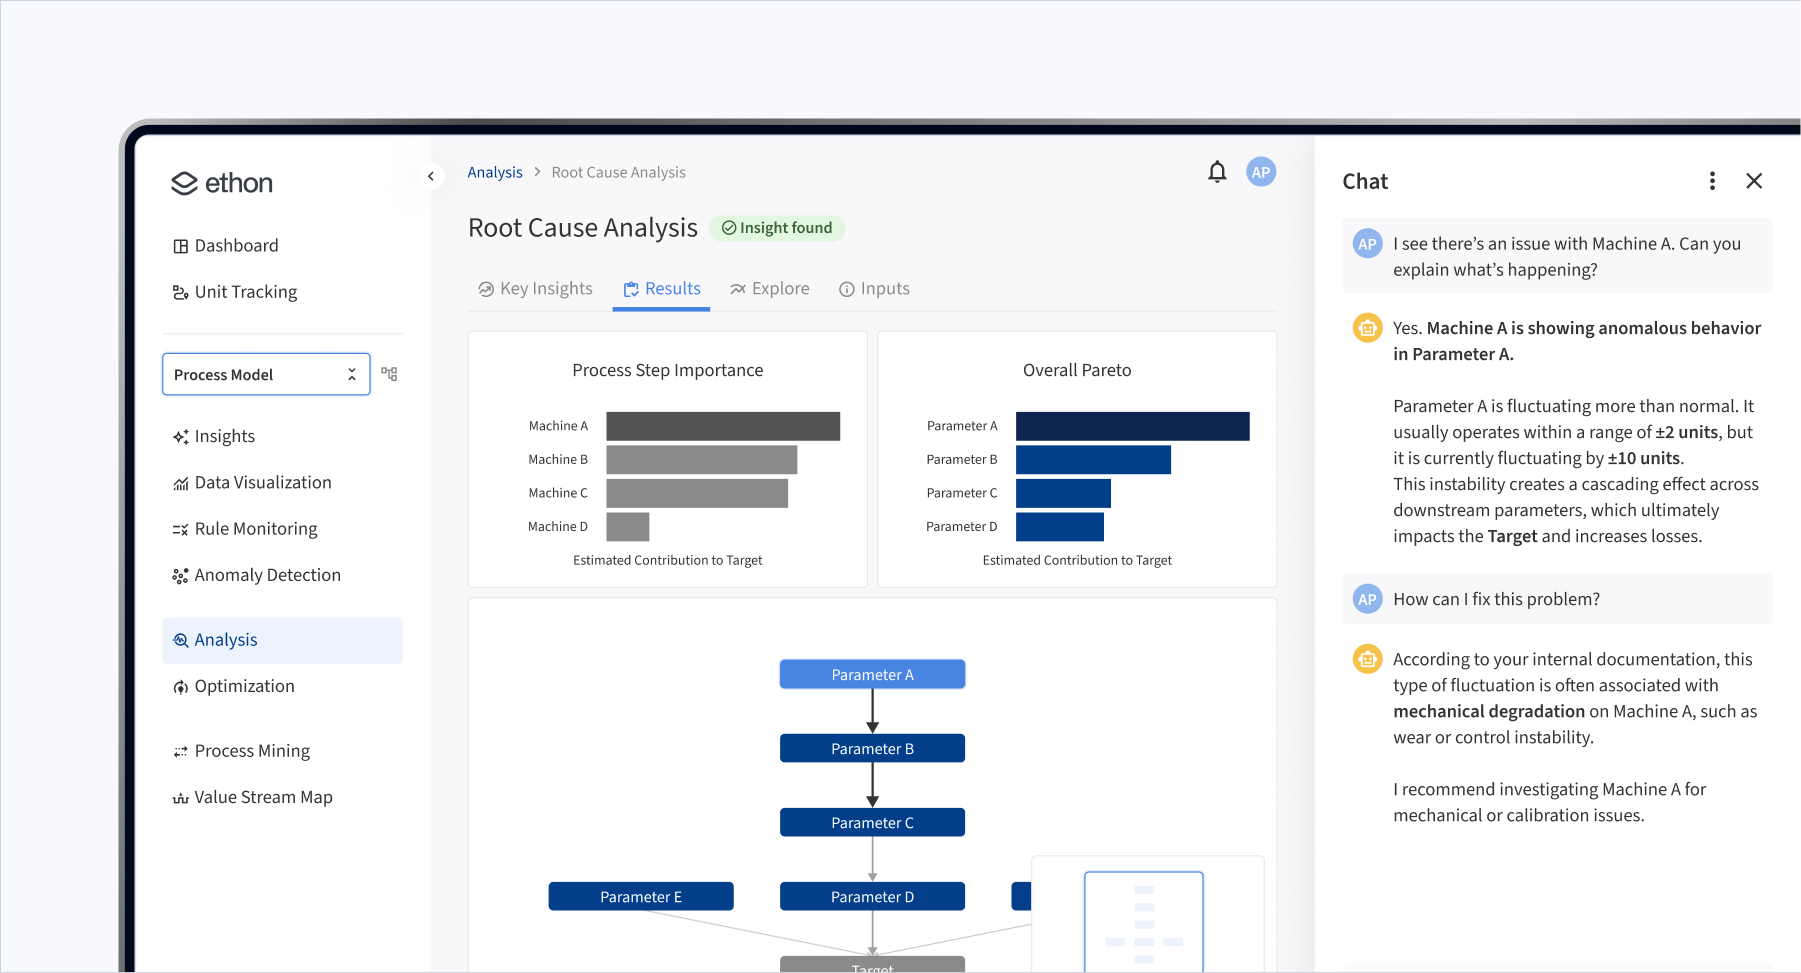Viewport: 1801px width, 973px height.
Task: Collapse the left sidebar with the chevron
Action: [x=430, y=175]
